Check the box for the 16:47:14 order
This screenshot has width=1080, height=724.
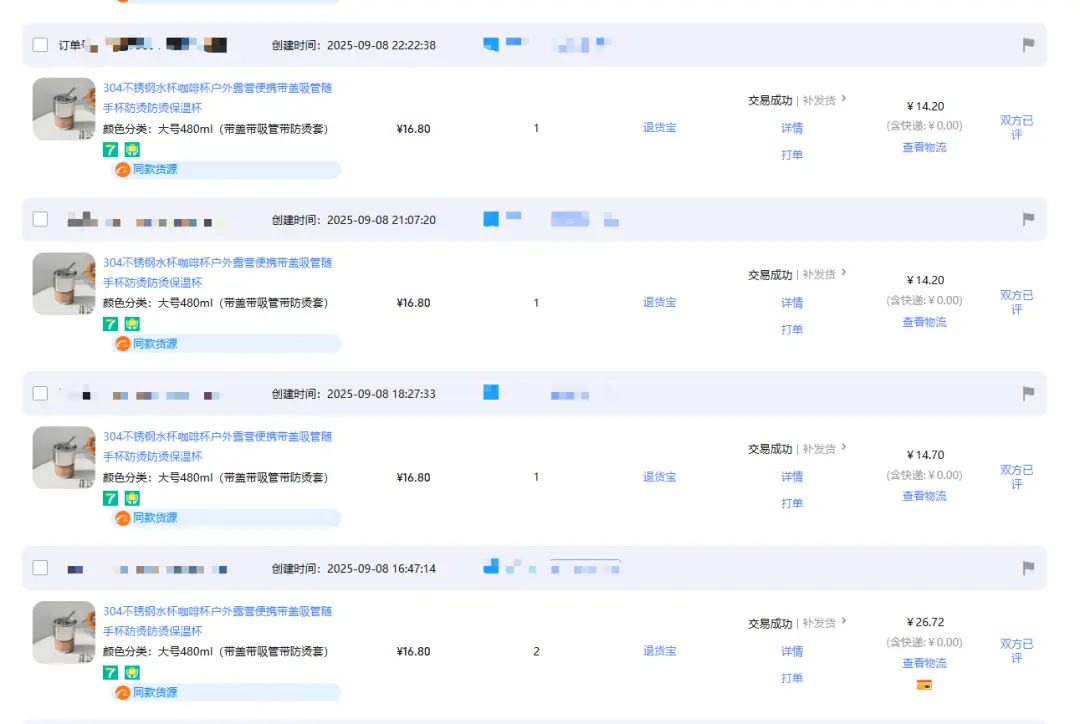point(40,568)
